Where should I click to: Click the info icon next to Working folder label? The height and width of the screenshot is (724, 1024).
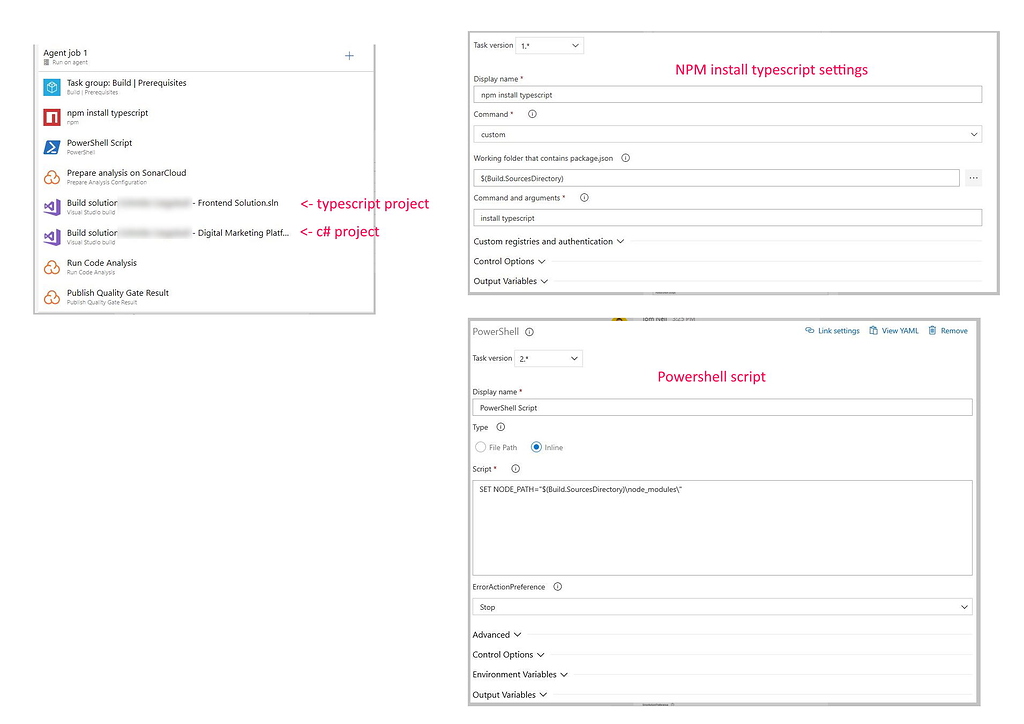tap(626, 158)
